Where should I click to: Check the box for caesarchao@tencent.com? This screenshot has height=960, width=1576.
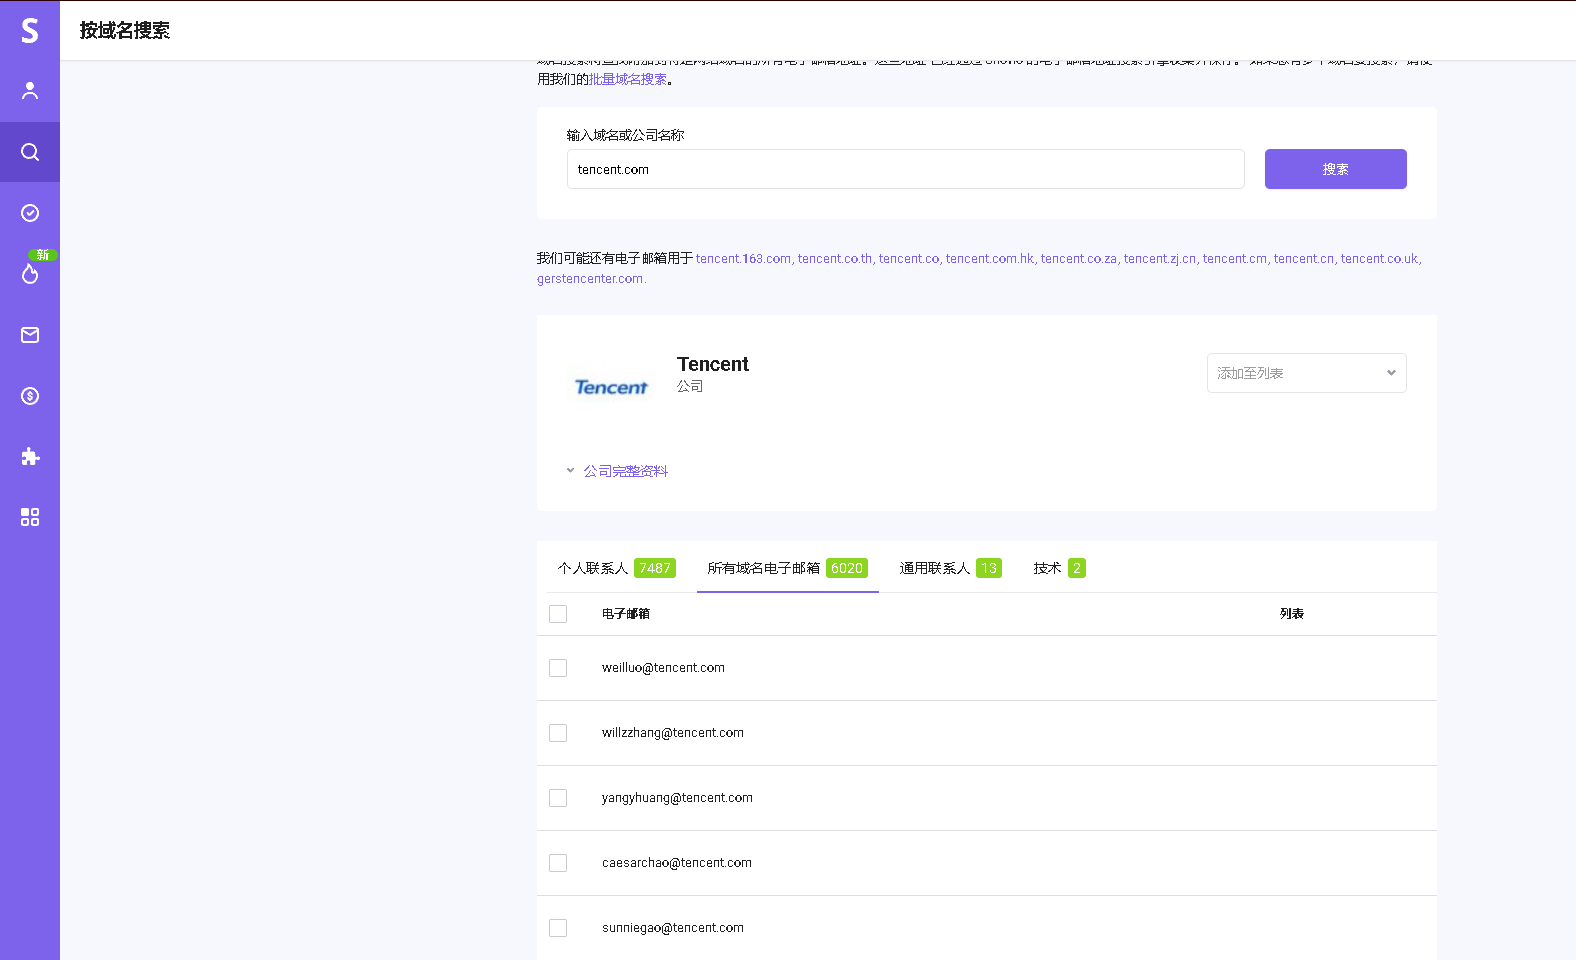pos(558,863)
